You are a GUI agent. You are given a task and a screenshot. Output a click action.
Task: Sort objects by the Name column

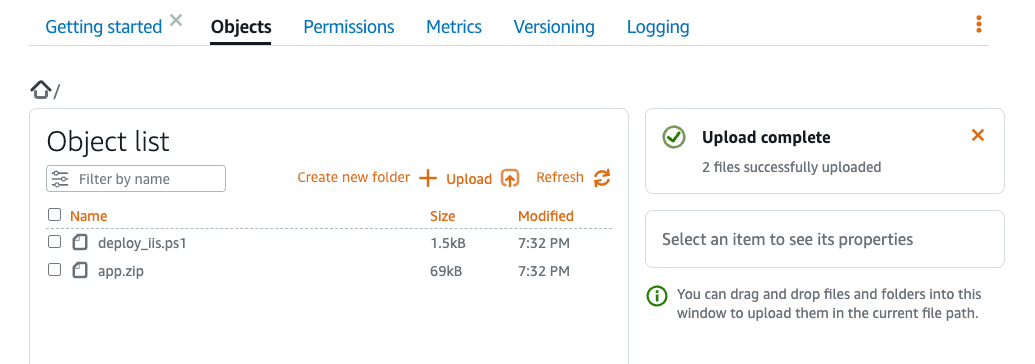click(x=88, y=216)
